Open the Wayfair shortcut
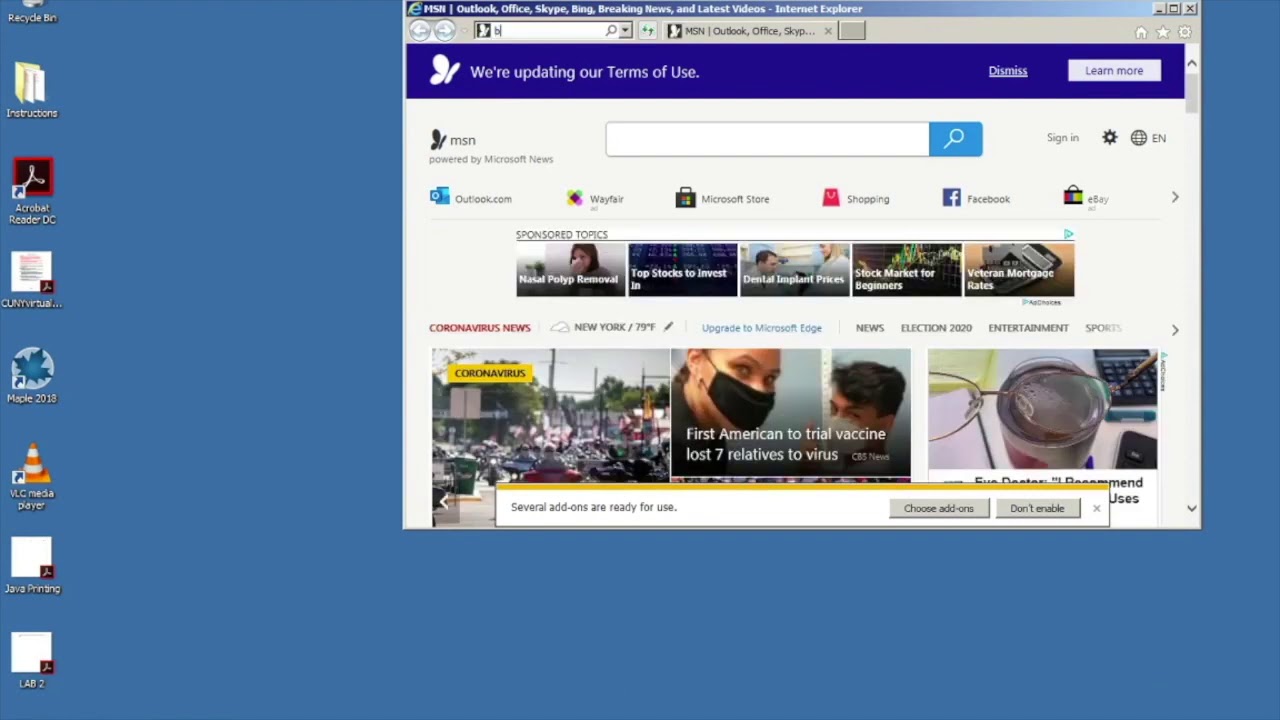Image resolution: width=1280 pixels, height=720 pixels. (595, 198)
